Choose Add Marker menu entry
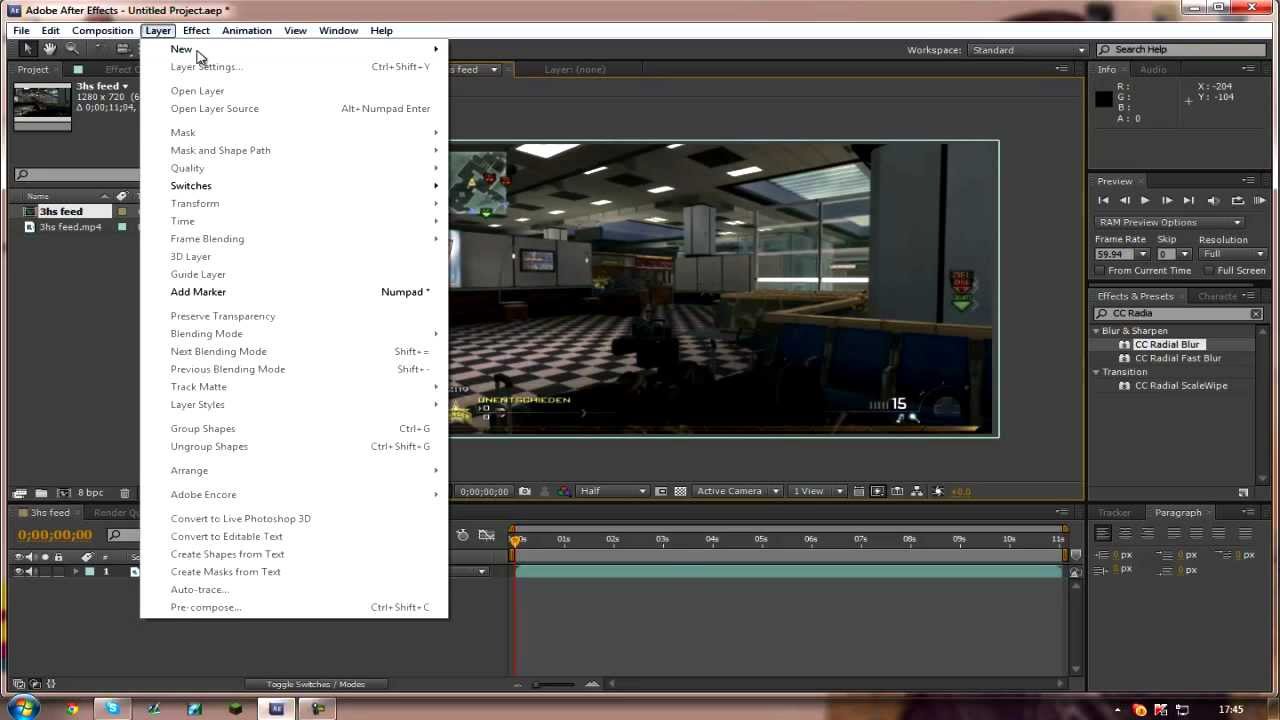This screenshot has height=720, width=1280. click(295, 292)
